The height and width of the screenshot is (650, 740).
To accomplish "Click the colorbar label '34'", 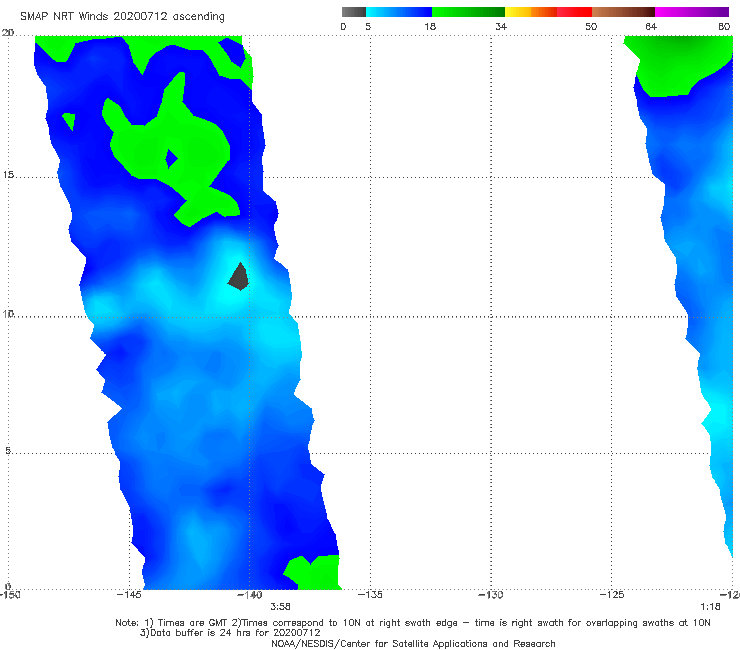I will (501, 27).
